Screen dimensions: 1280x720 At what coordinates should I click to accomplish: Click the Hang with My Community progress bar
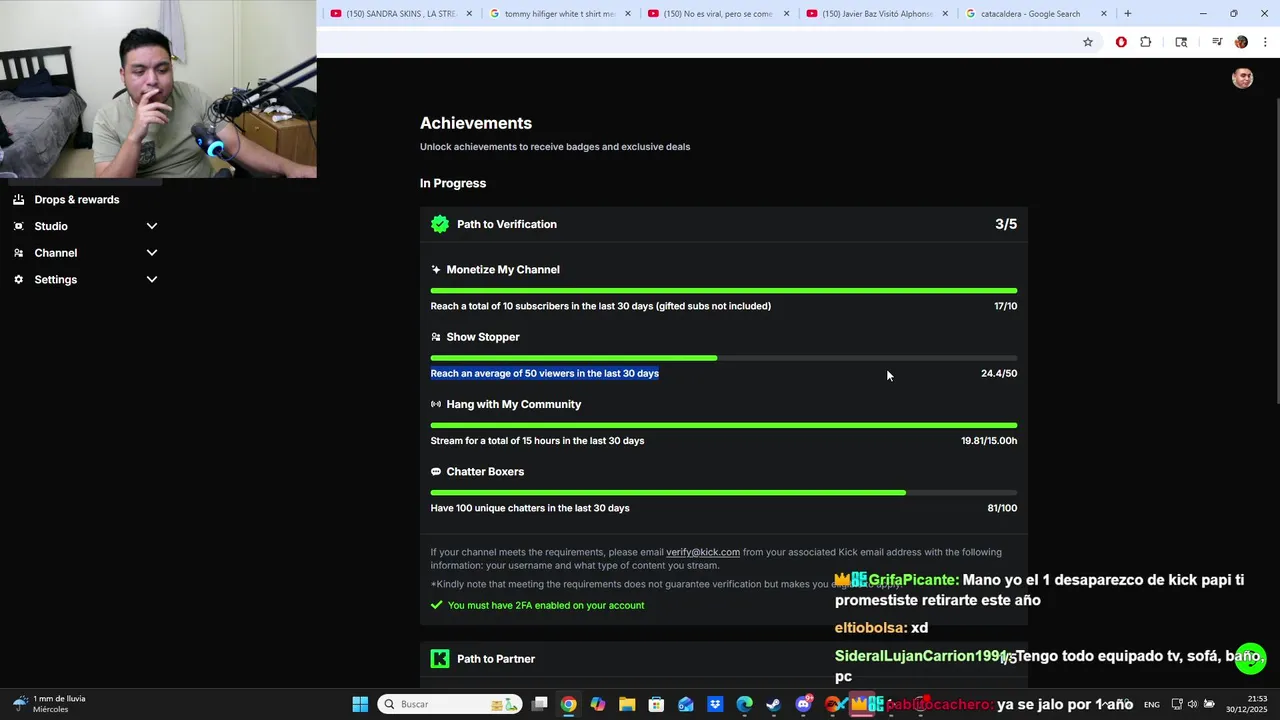point(724,425)
